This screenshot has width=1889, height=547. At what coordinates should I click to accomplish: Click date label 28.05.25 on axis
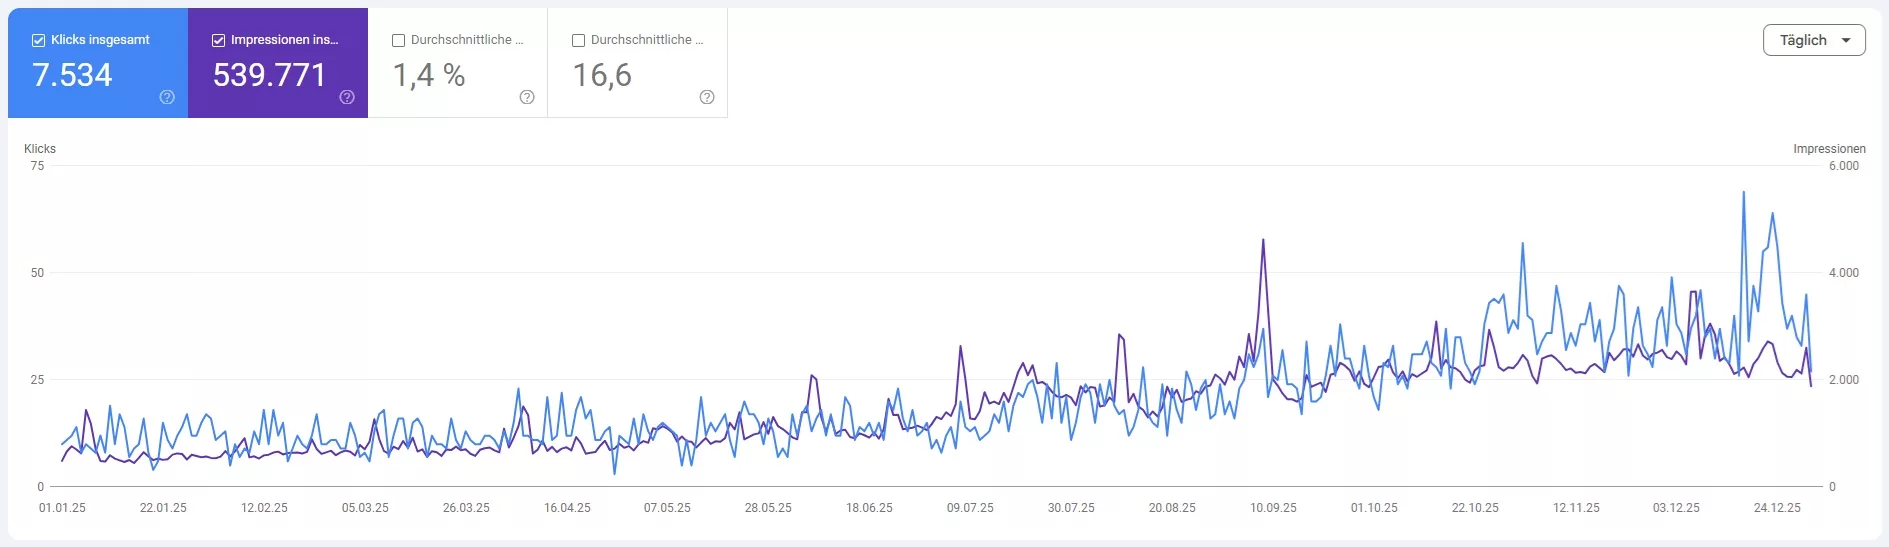[x=768, y=508]
